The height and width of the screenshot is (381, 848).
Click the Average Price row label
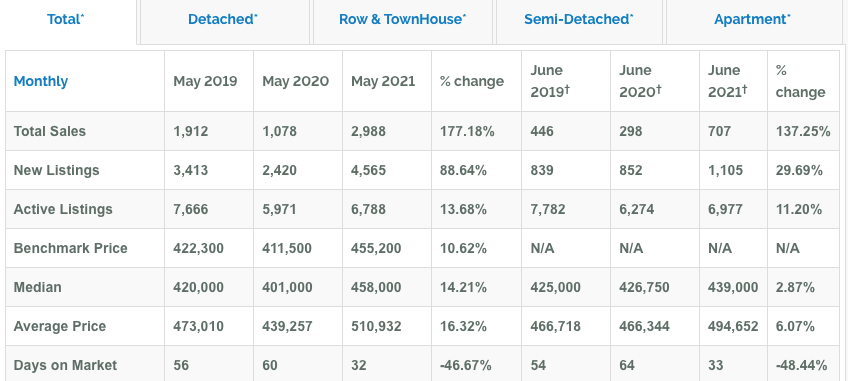[59, 326]
